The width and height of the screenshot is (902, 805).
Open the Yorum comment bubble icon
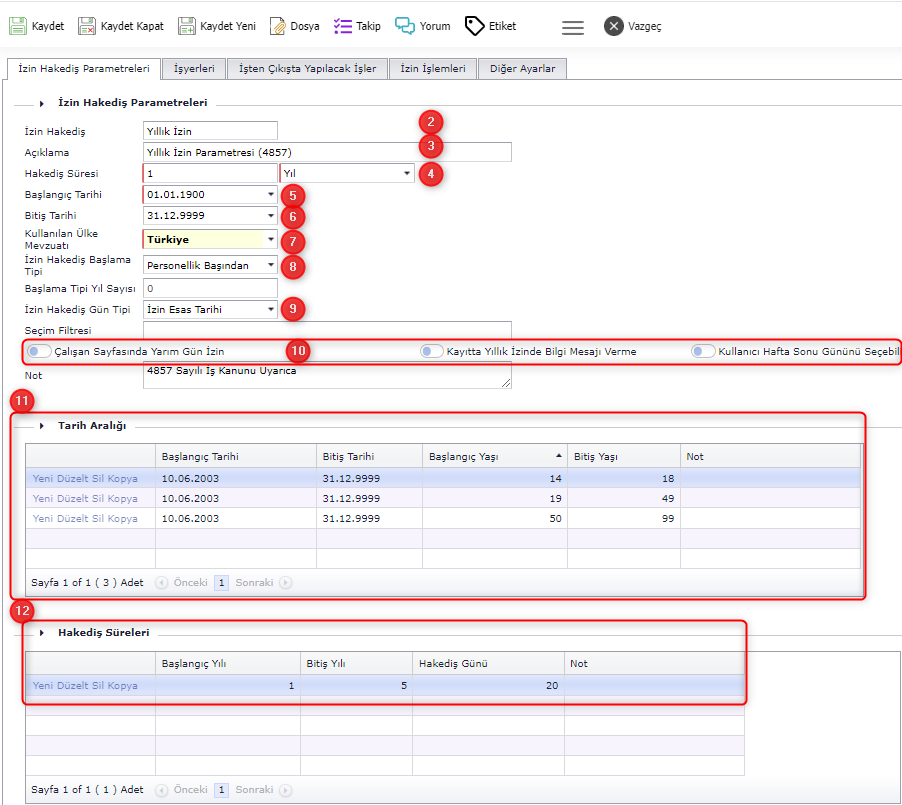point(404,26)
